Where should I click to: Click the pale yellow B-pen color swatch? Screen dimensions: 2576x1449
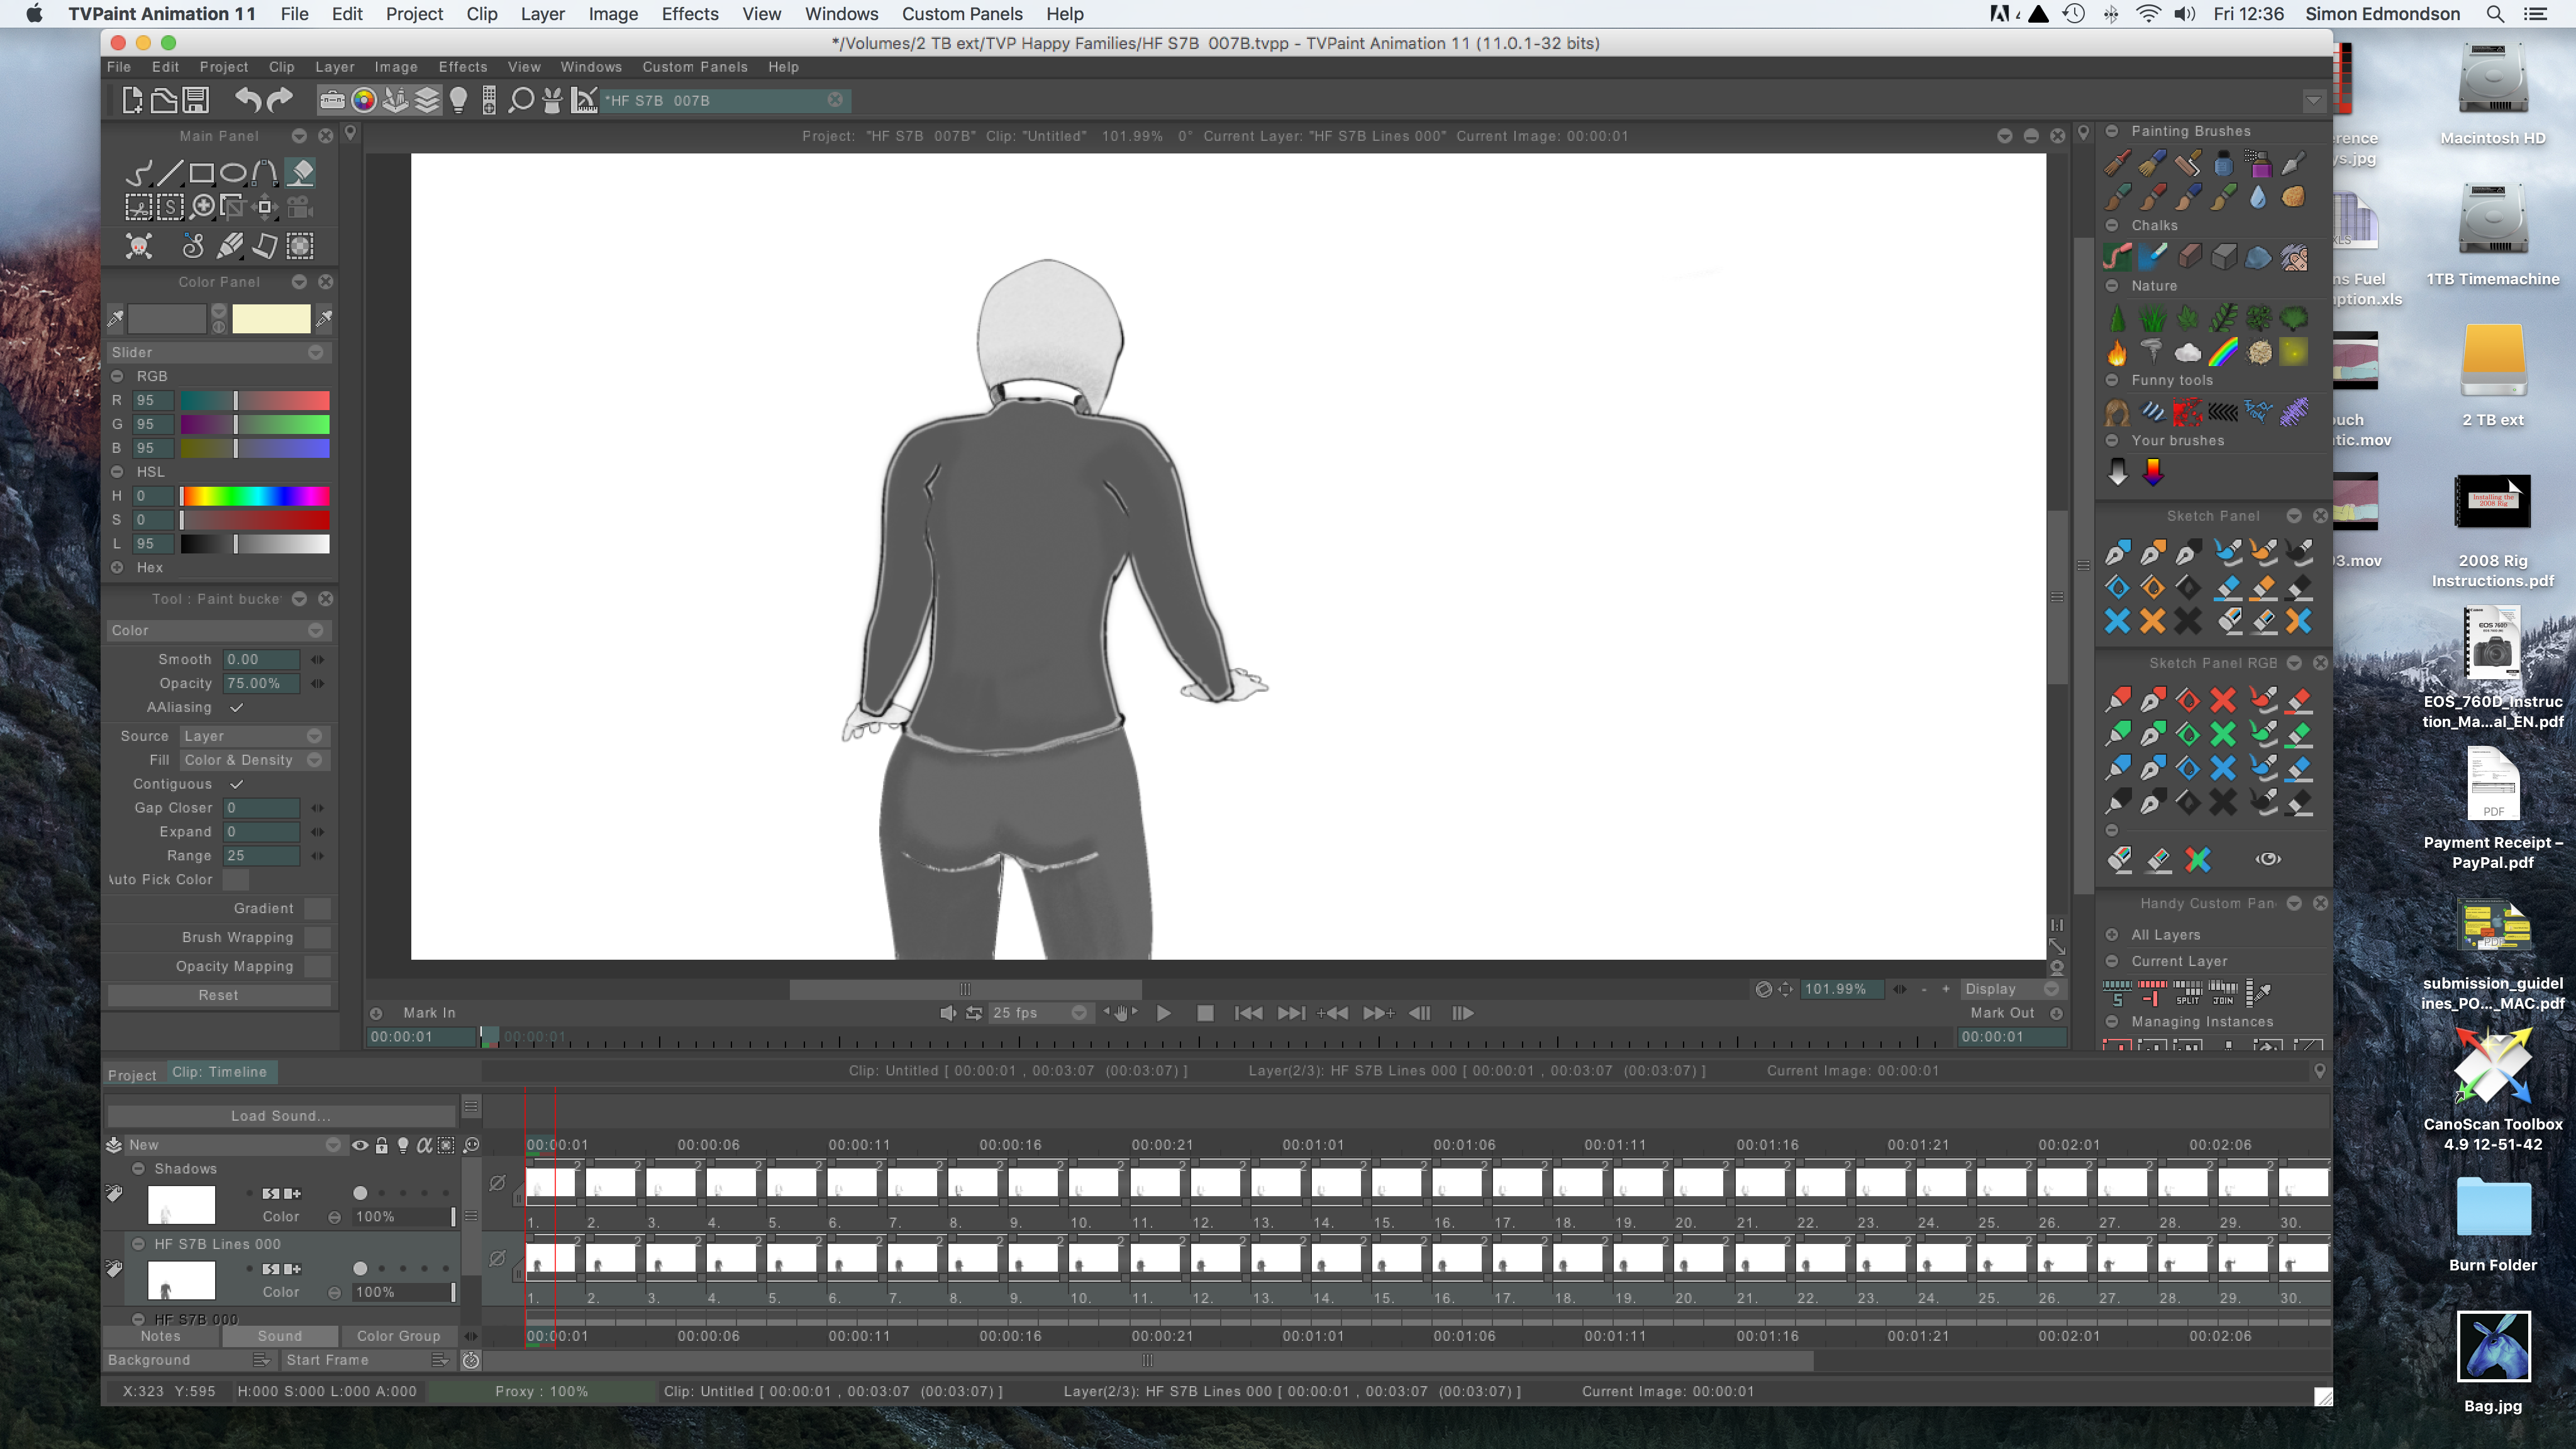(271, 319)
